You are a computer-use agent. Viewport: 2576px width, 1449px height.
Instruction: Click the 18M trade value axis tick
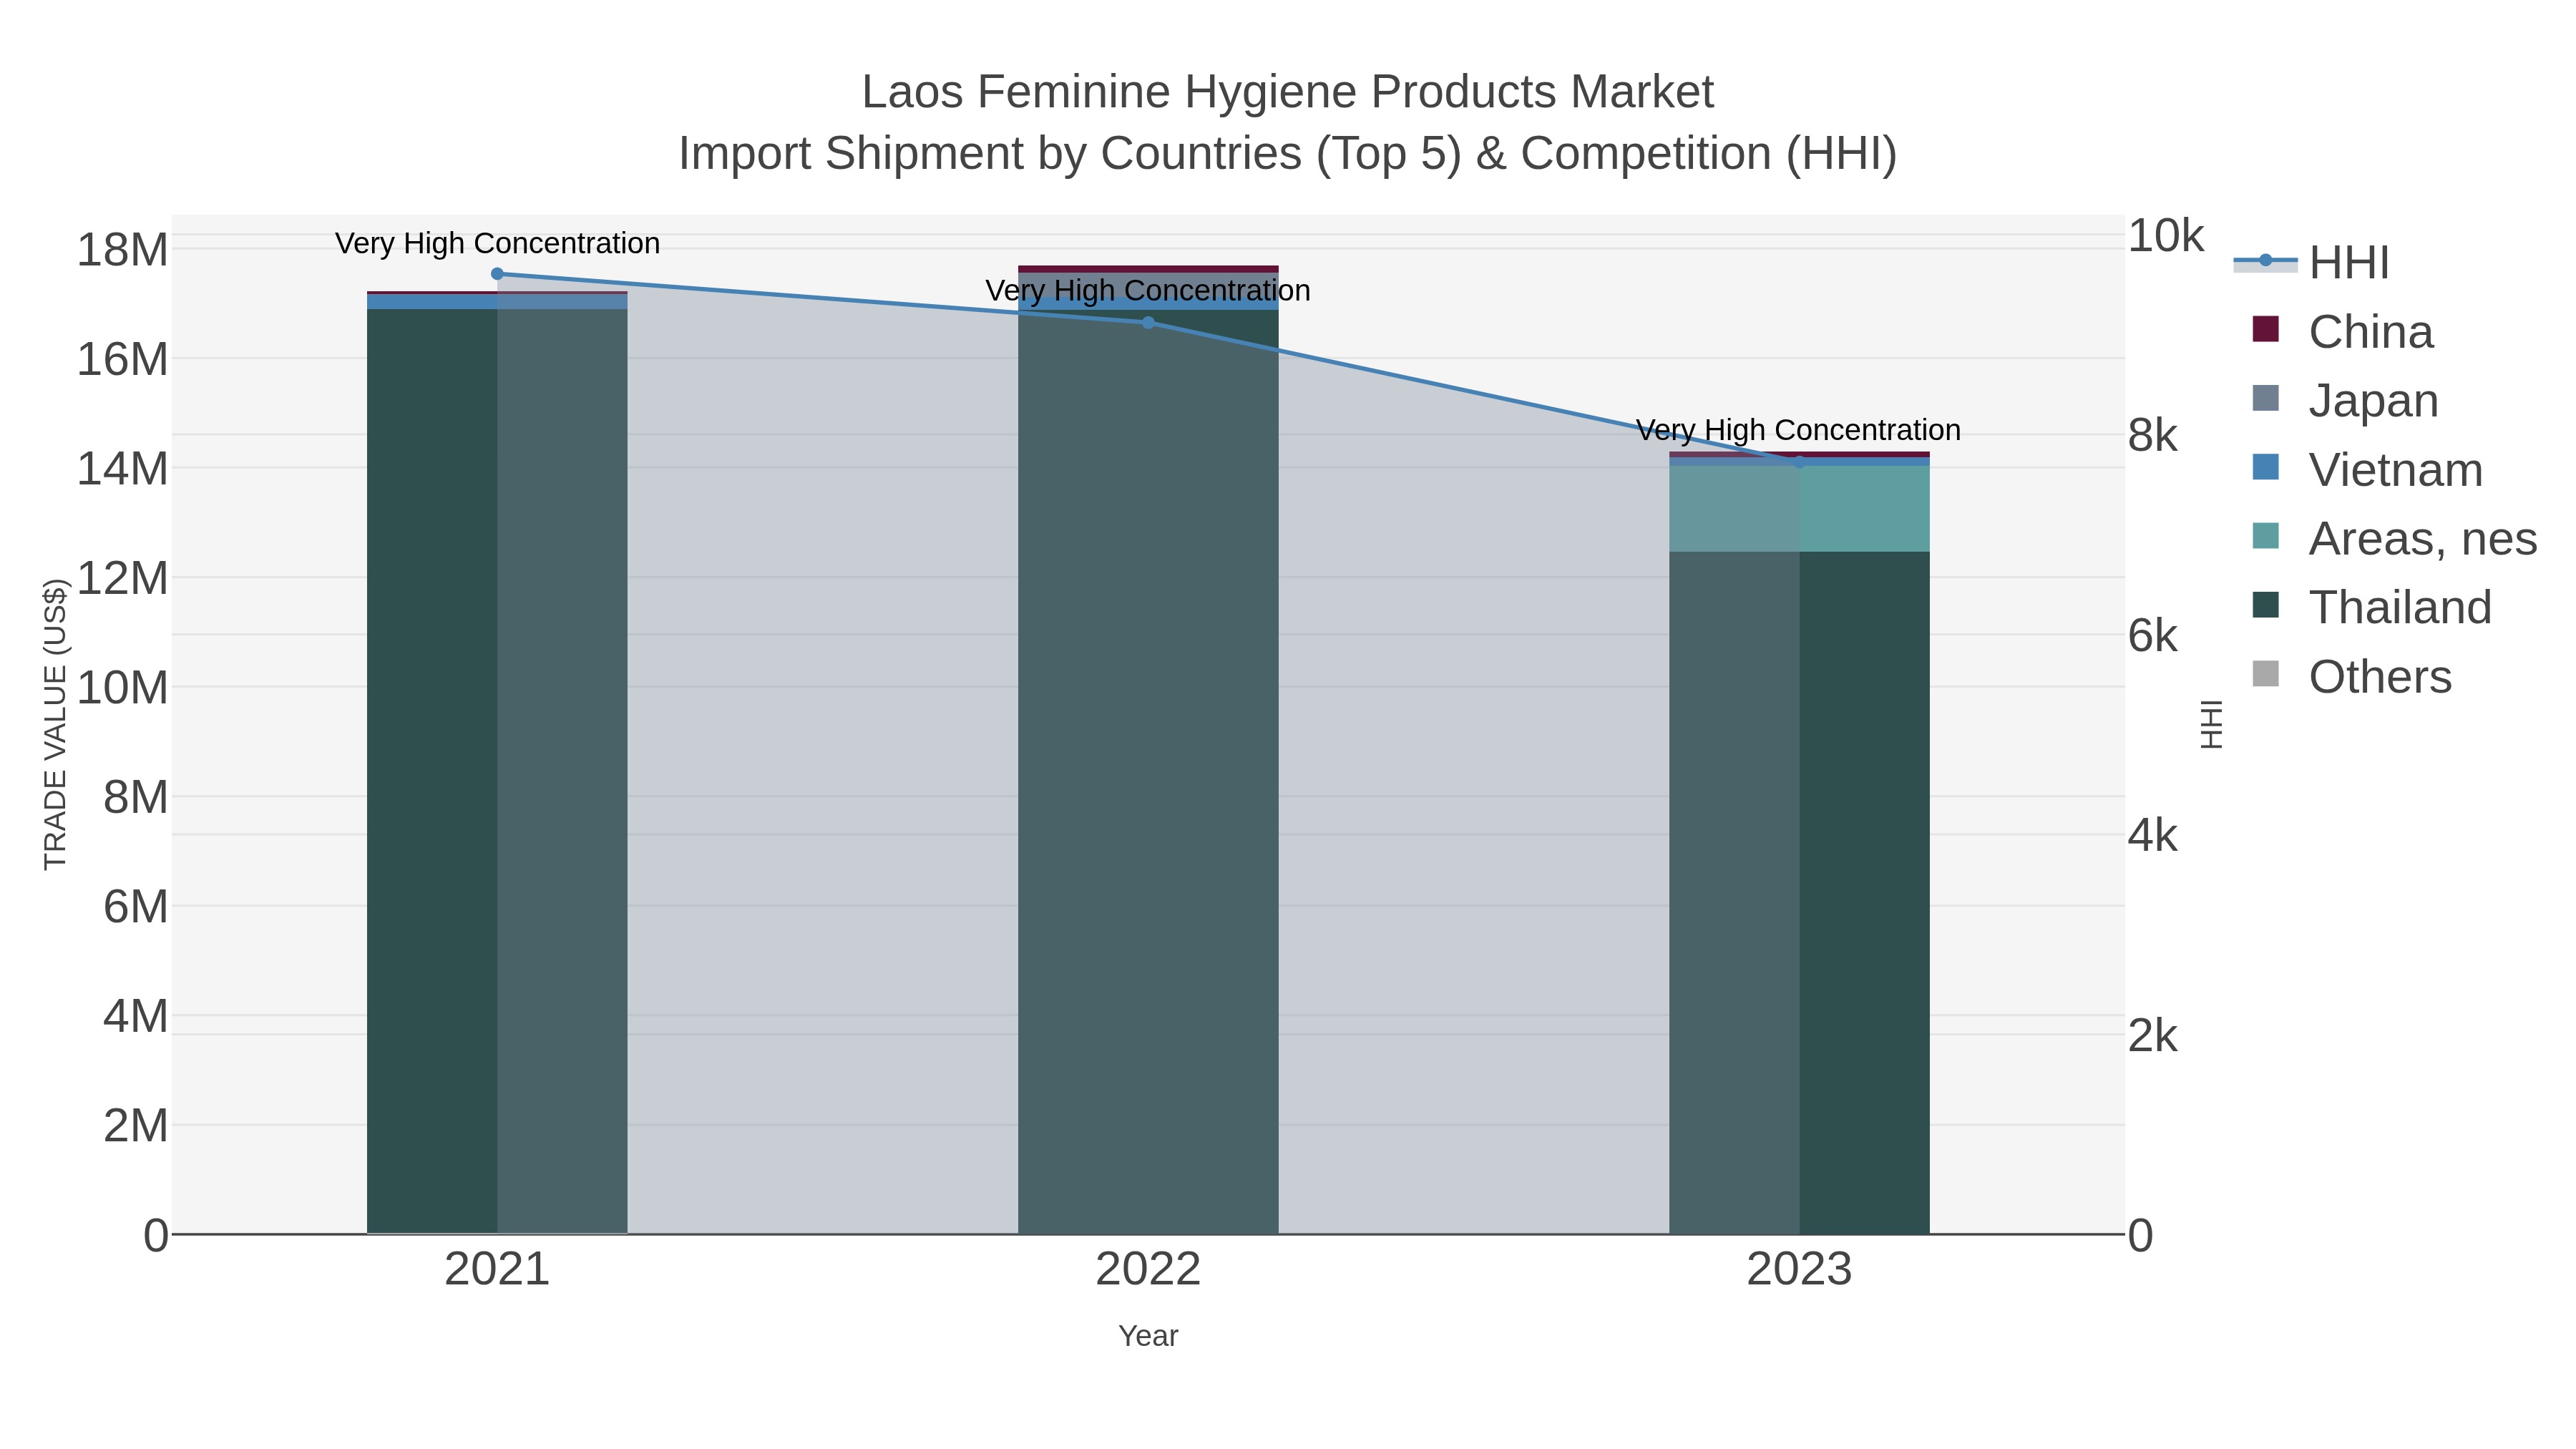coord(122,250)
